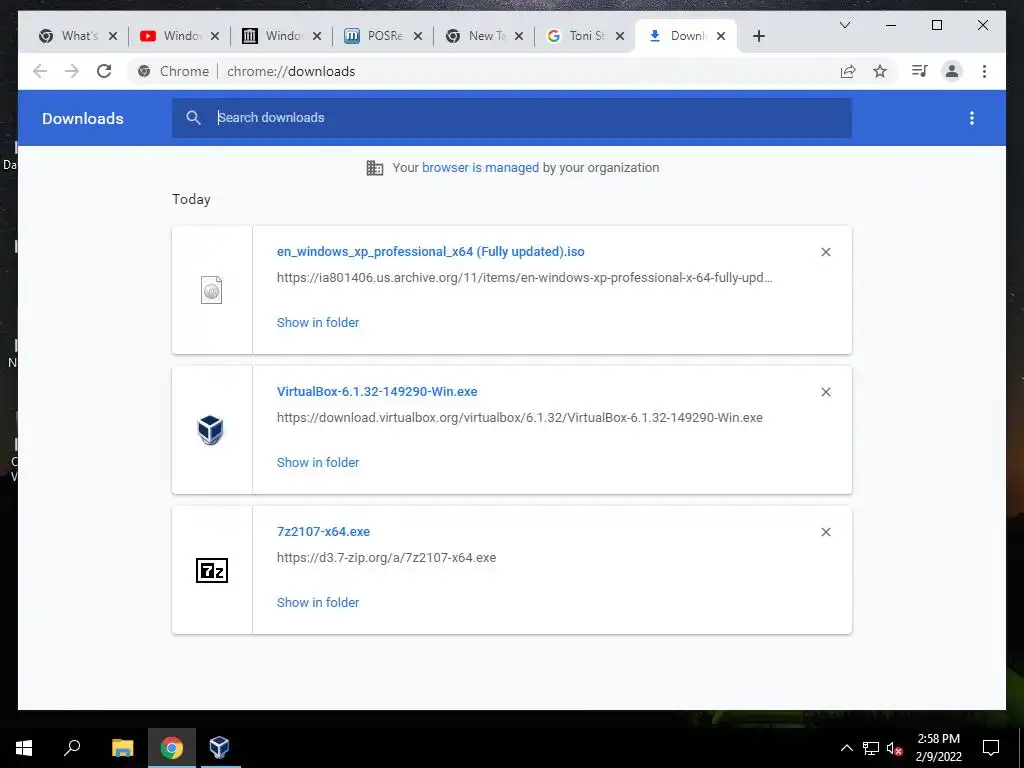Show the Windows XP ISO in folder
The image size is (1024, 768).
(318, 323)
